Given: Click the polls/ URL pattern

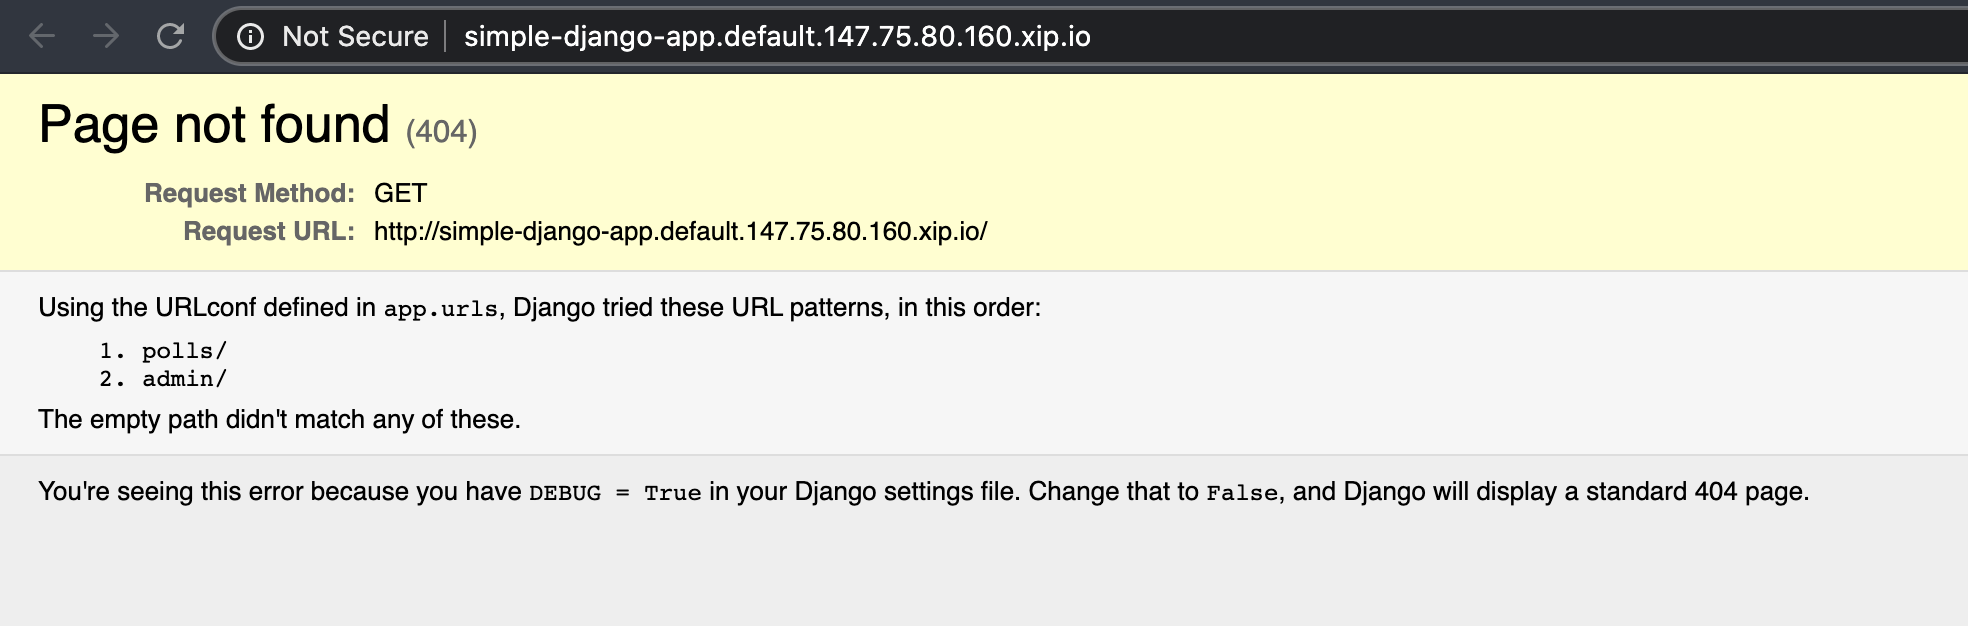Looking at the screenshot, I should (x=184, y=351).
